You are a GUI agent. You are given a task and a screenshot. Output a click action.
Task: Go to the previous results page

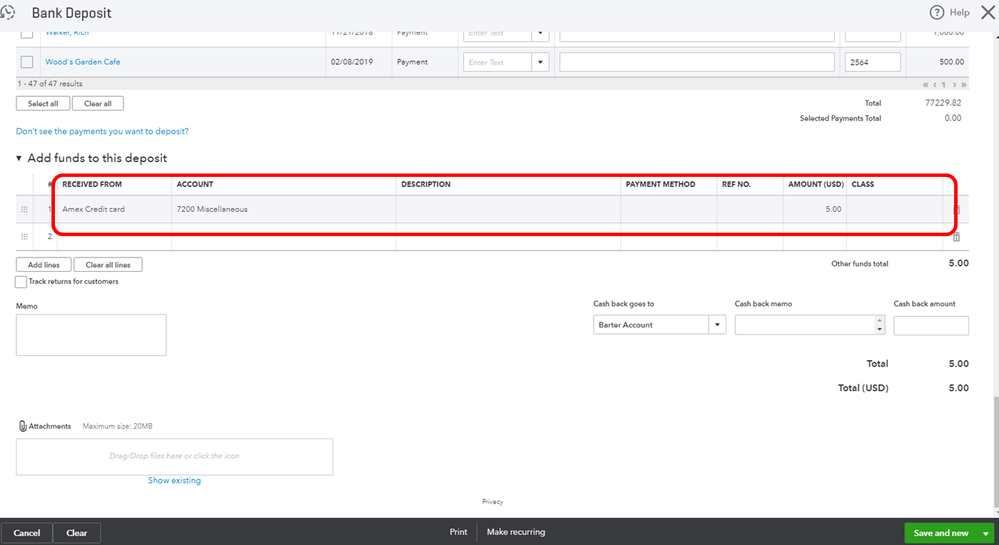(x=935, y=84)
